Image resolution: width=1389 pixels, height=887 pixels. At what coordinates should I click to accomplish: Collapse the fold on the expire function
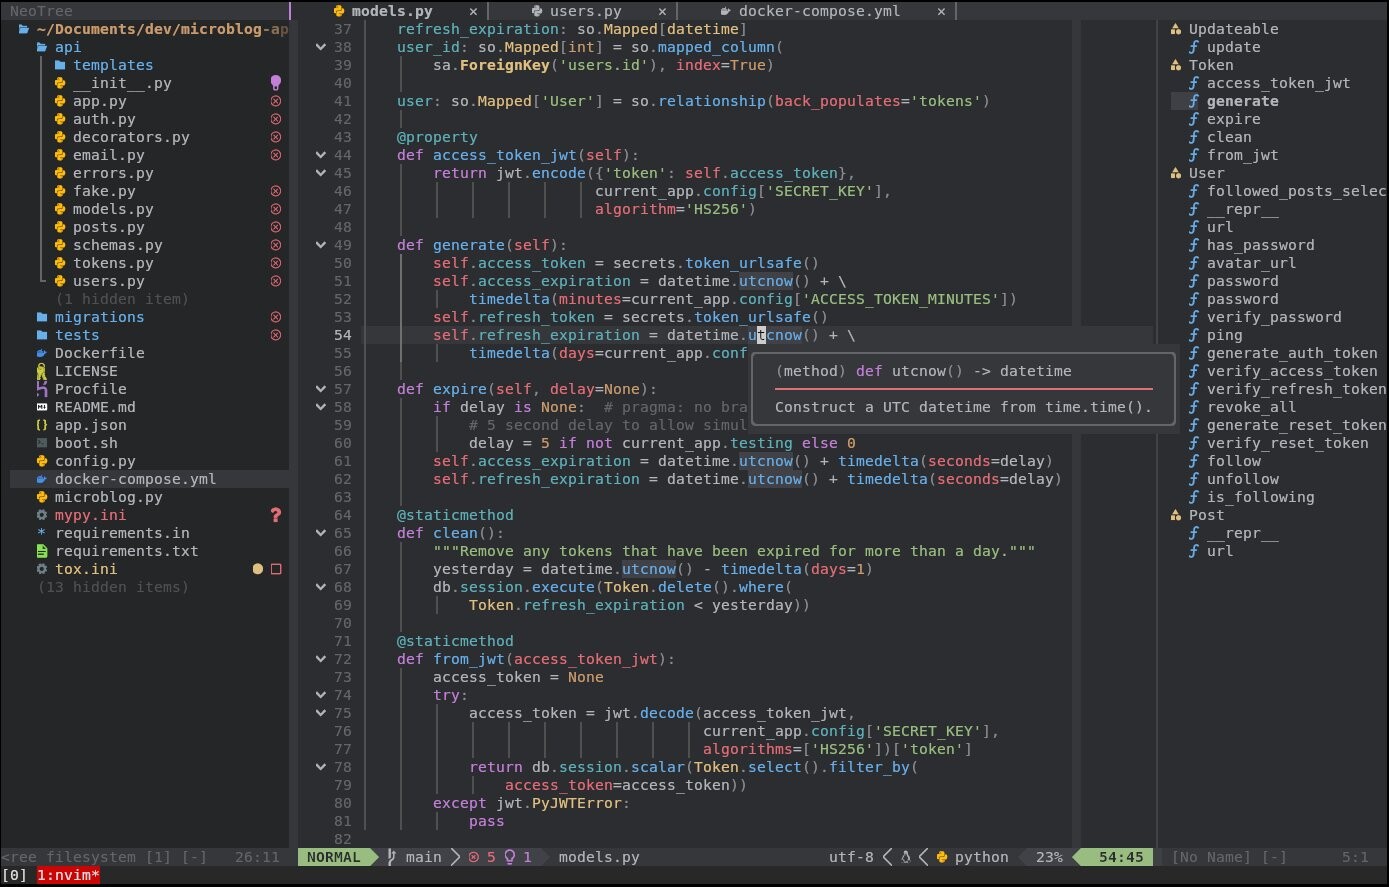click(320, 389)
